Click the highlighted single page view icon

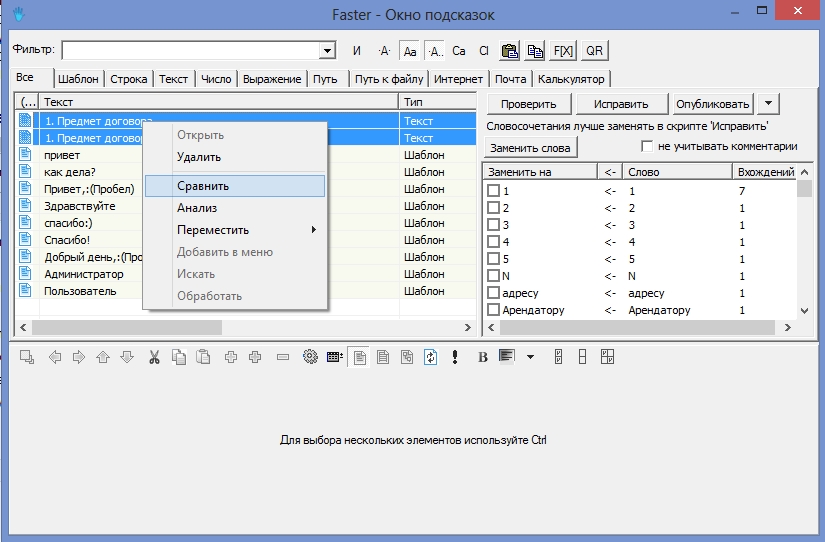(x=360, y=358)
